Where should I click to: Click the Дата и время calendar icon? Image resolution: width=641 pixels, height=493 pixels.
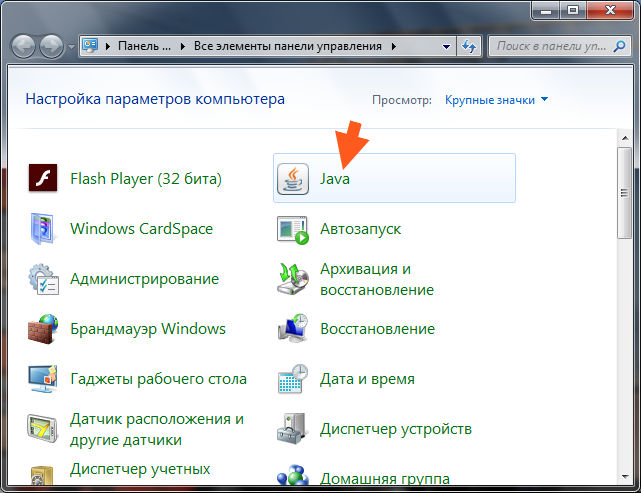(293, 379)
